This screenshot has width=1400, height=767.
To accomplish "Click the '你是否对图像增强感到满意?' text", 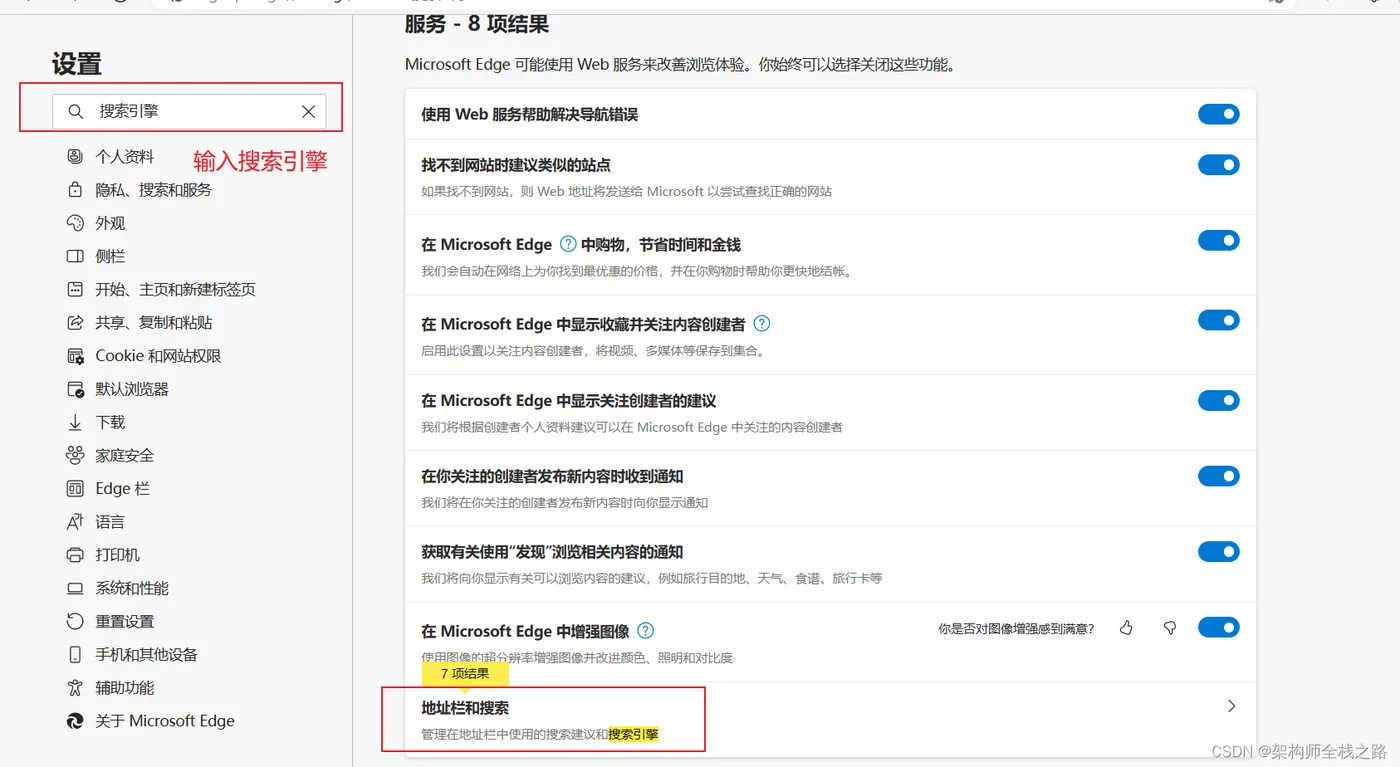I will (x=1016, y=629).
